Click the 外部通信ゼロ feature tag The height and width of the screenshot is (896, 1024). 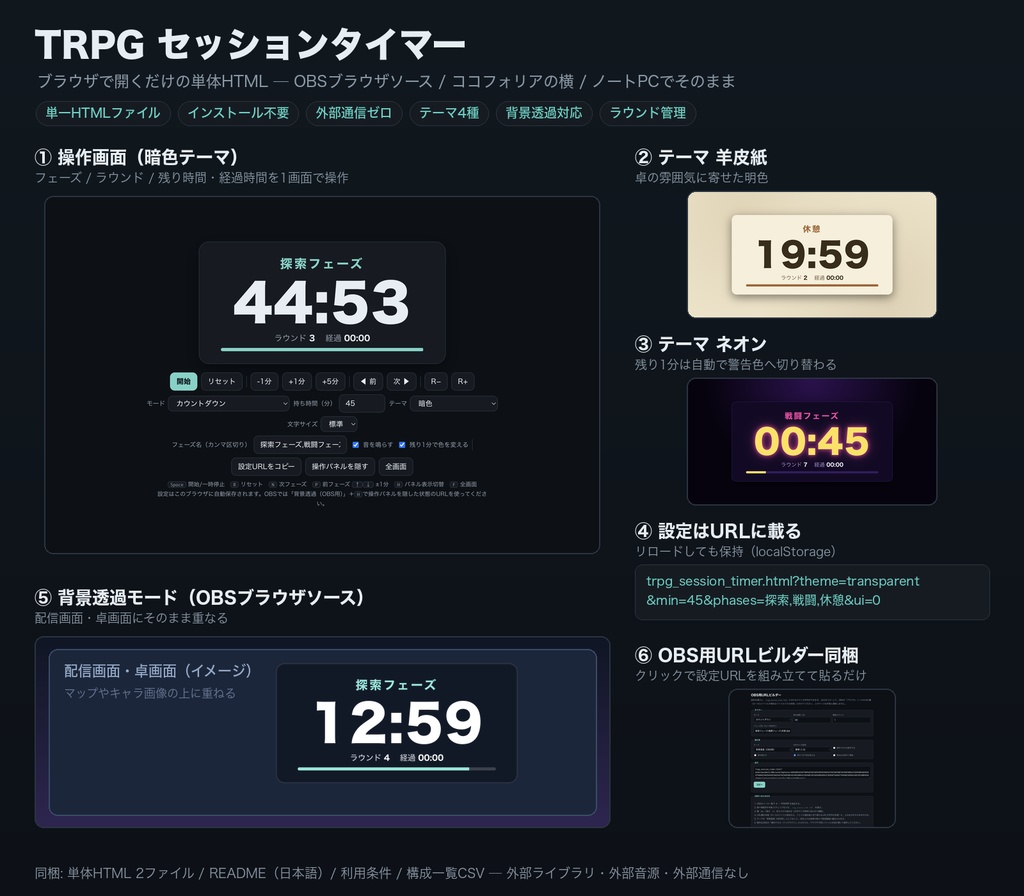pos(354,113)
